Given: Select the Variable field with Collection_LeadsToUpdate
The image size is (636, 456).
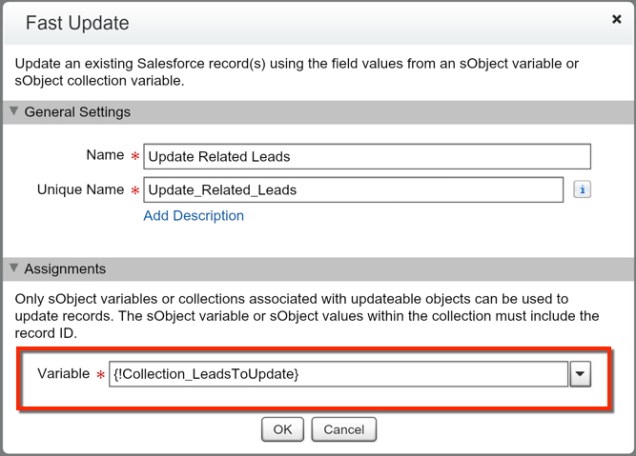Looking at the screenshot, I should [x=337, y=373].
